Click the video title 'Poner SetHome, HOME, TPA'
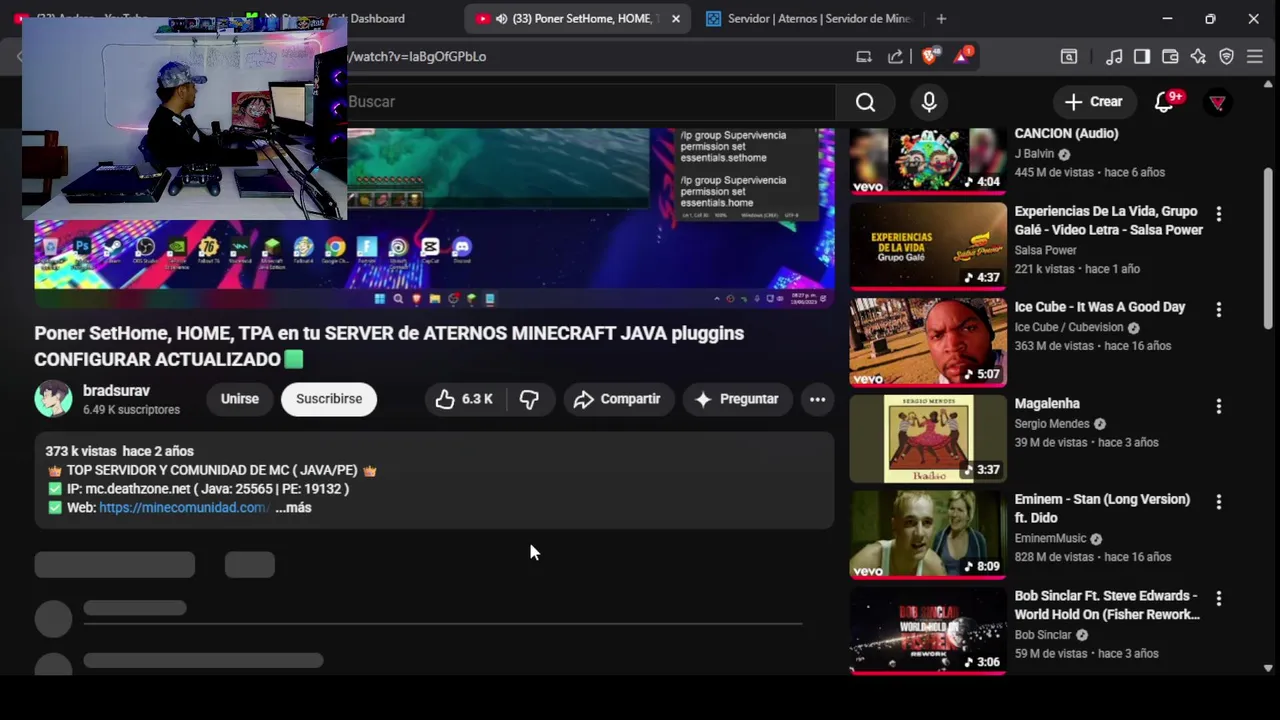 [389, 346]
